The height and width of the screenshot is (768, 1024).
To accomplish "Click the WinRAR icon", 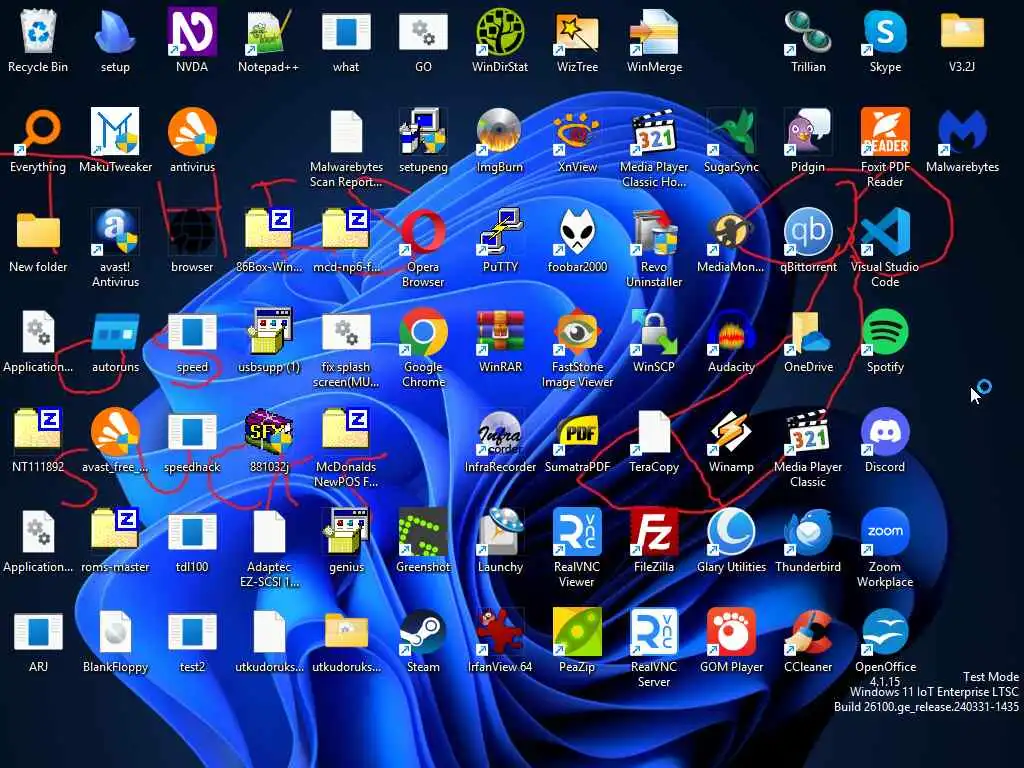I will click(500, 332).
